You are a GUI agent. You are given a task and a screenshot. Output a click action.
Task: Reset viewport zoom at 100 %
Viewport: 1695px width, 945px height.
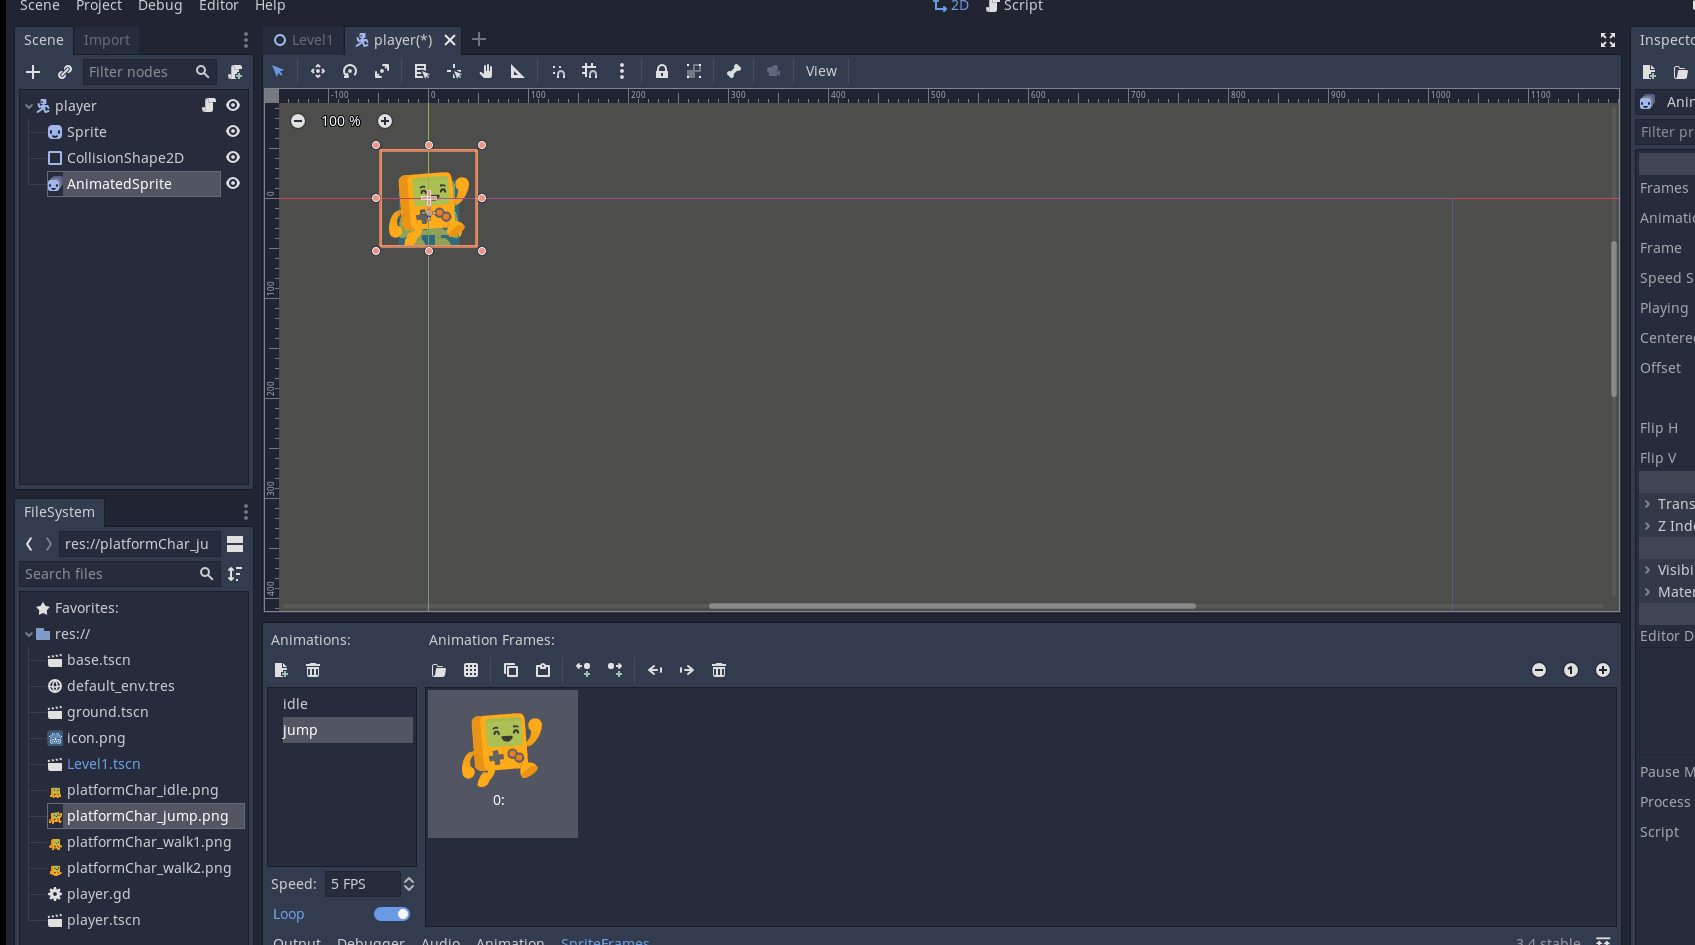tap(341, 121)
